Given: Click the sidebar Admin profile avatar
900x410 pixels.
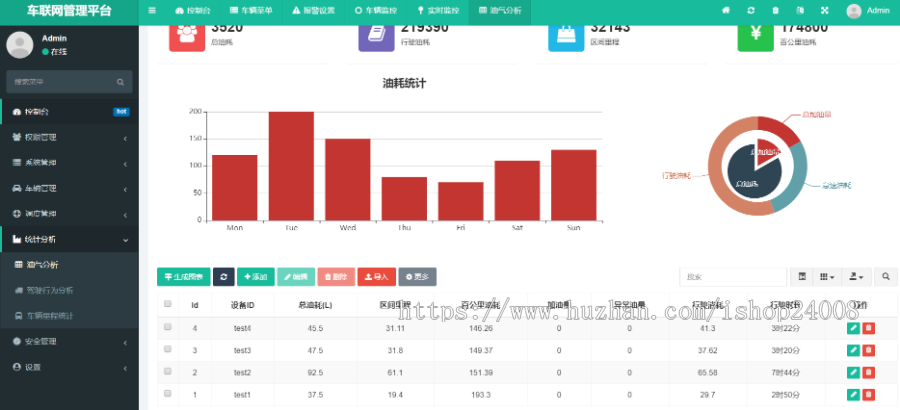Looking at the screenshot, I should [x=20, y=45].
